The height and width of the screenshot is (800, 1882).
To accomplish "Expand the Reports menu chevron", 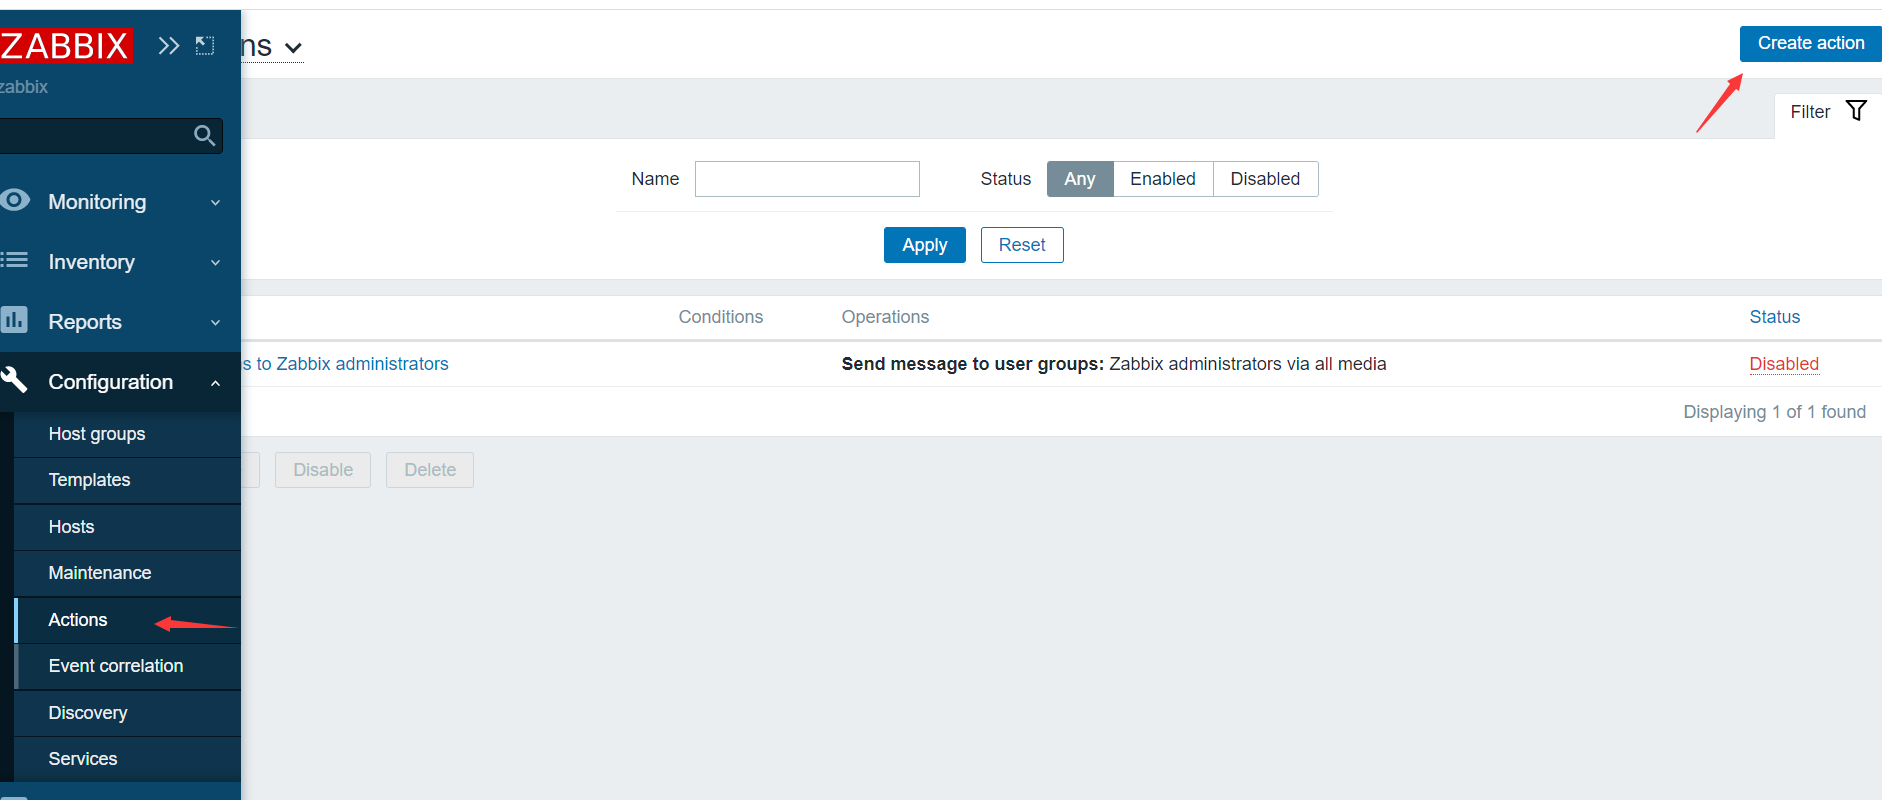I will click(x=215, y=323).
